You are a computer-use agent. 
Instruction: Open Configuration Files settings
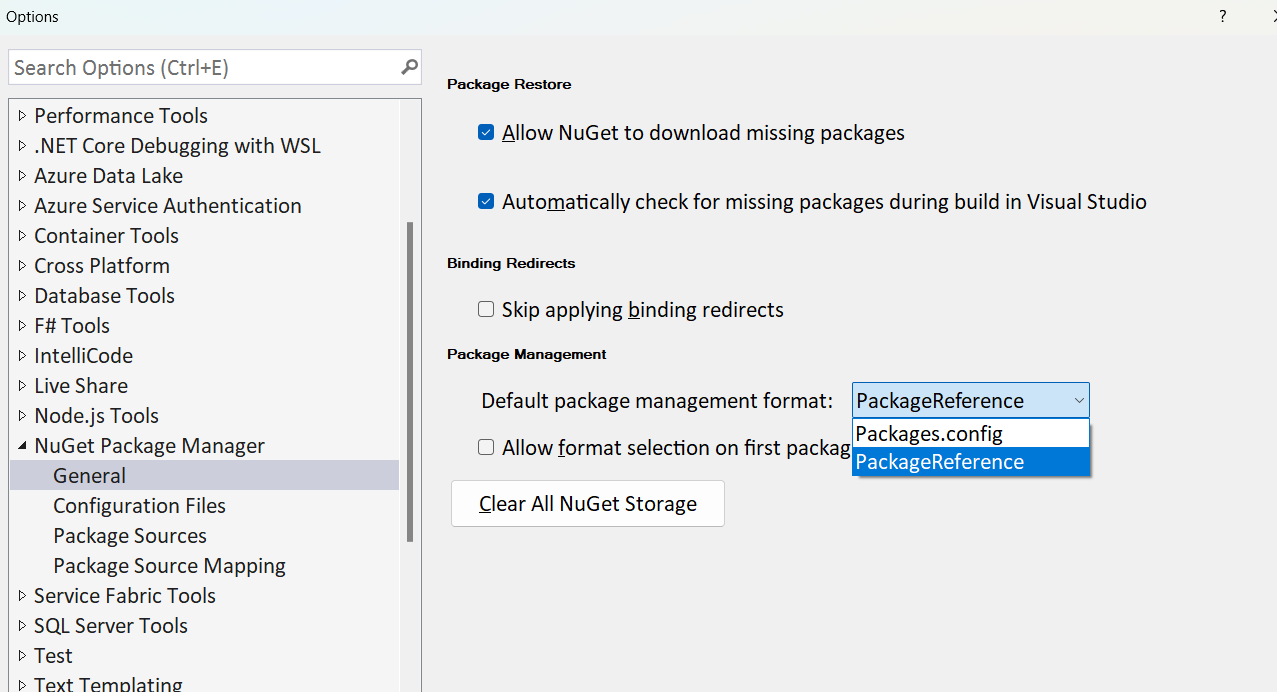coord(139,505)
